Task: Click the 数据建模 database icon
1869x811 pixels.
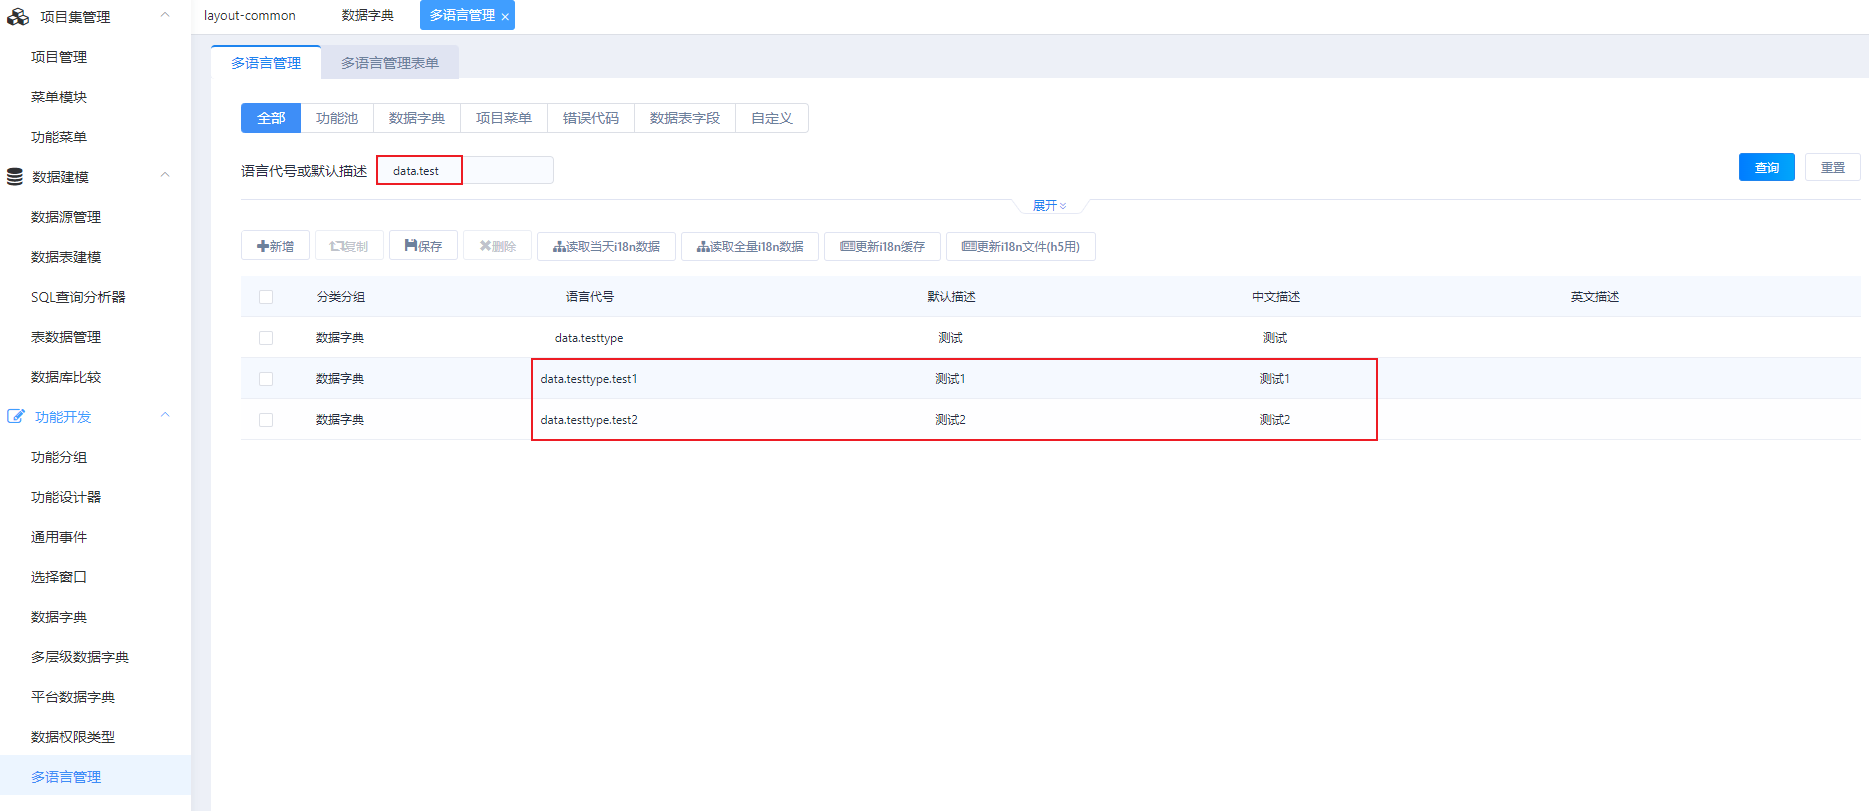Action: (15, 177)
